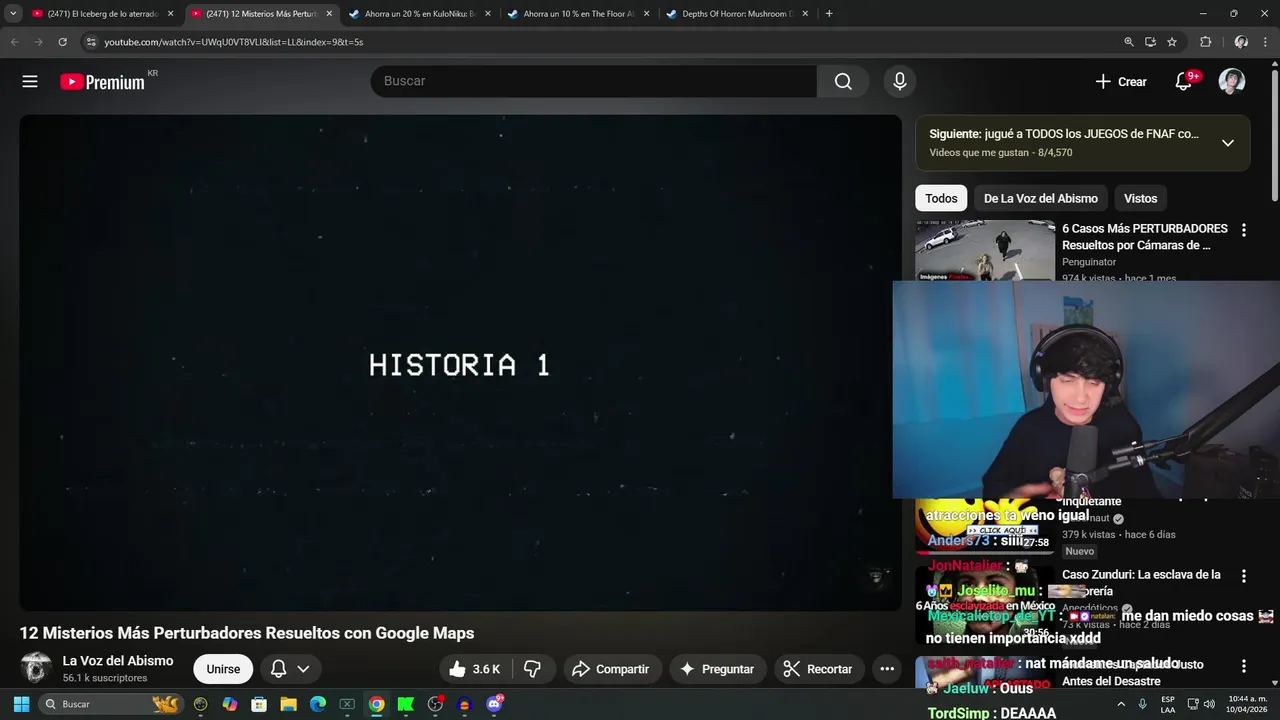The width and height of the screenshot is (1280, 720).
Task: Click the YouTube search magnifier button
Action: point(843,81)
